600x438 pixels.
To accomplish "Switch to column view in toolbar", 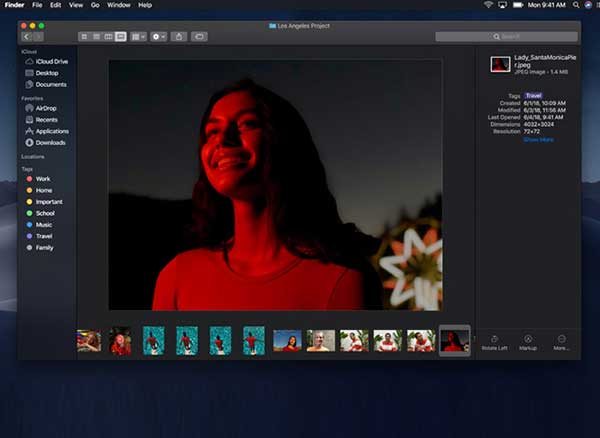I will point(108,37).
